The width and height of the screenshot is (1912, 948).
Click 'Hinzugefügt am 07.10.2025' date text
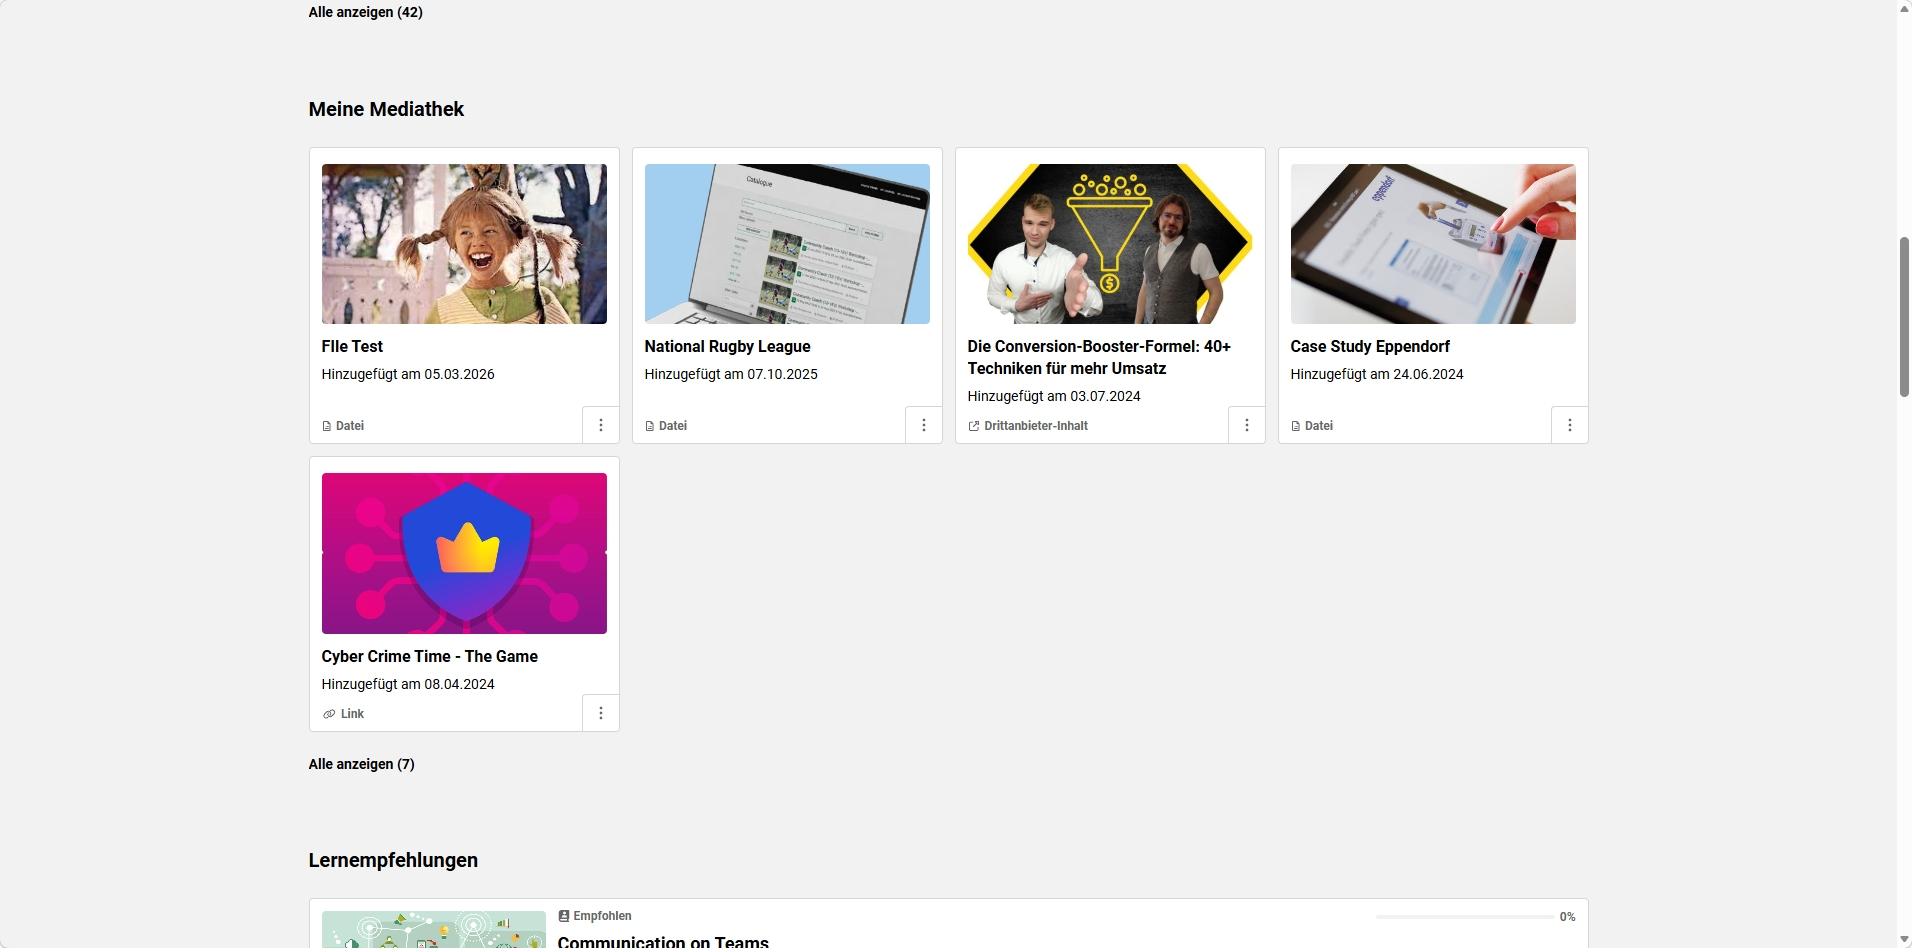[731, 374]
